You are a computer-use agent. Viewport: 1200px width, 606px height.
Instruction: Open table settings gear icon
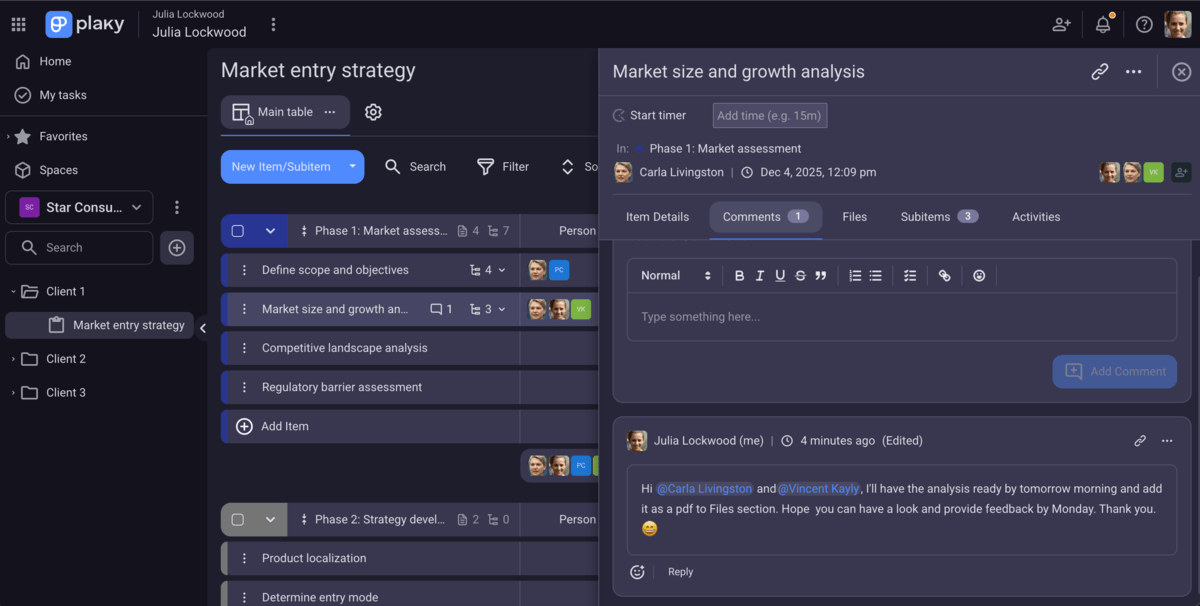(x=373, y=112)
